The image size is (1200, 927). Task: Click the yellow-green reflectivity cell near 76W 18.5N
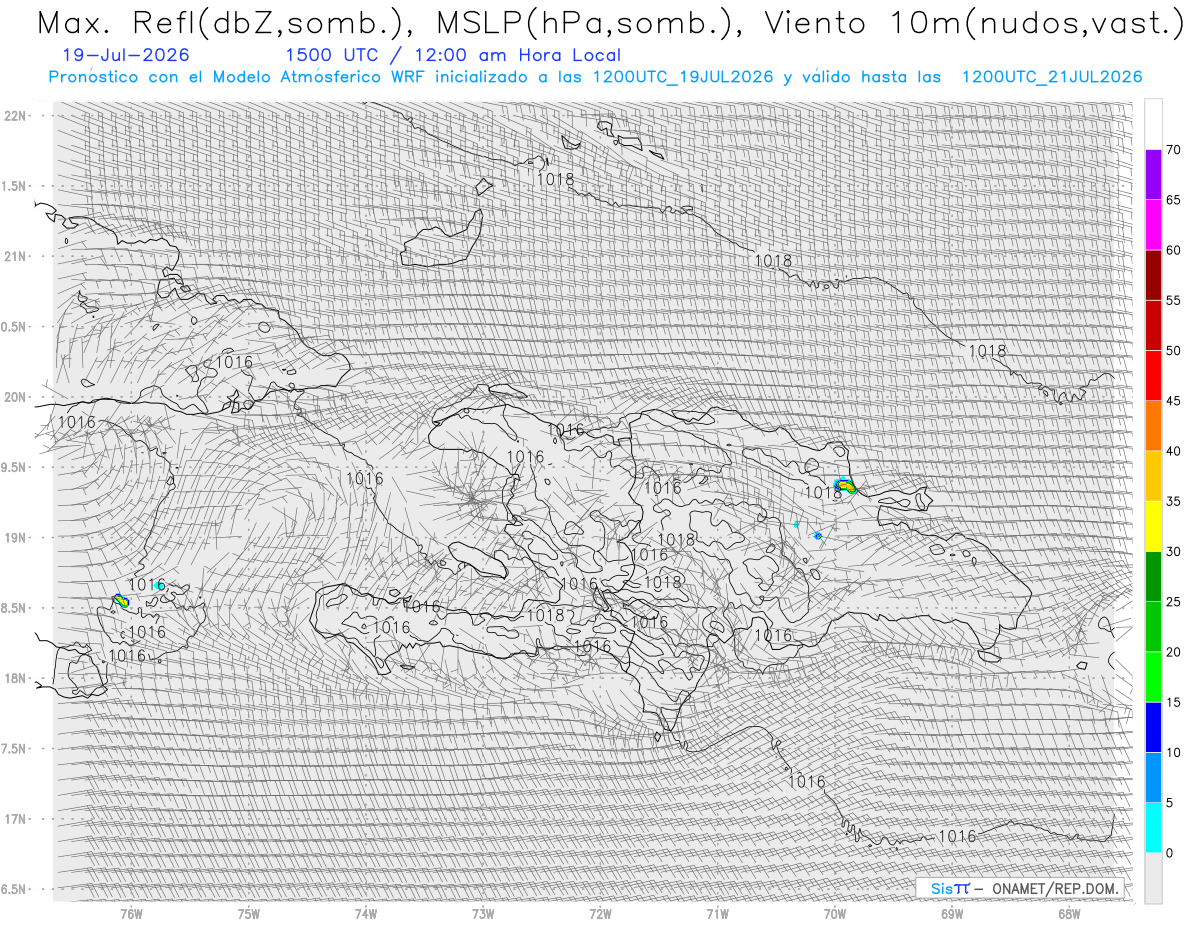120,600
